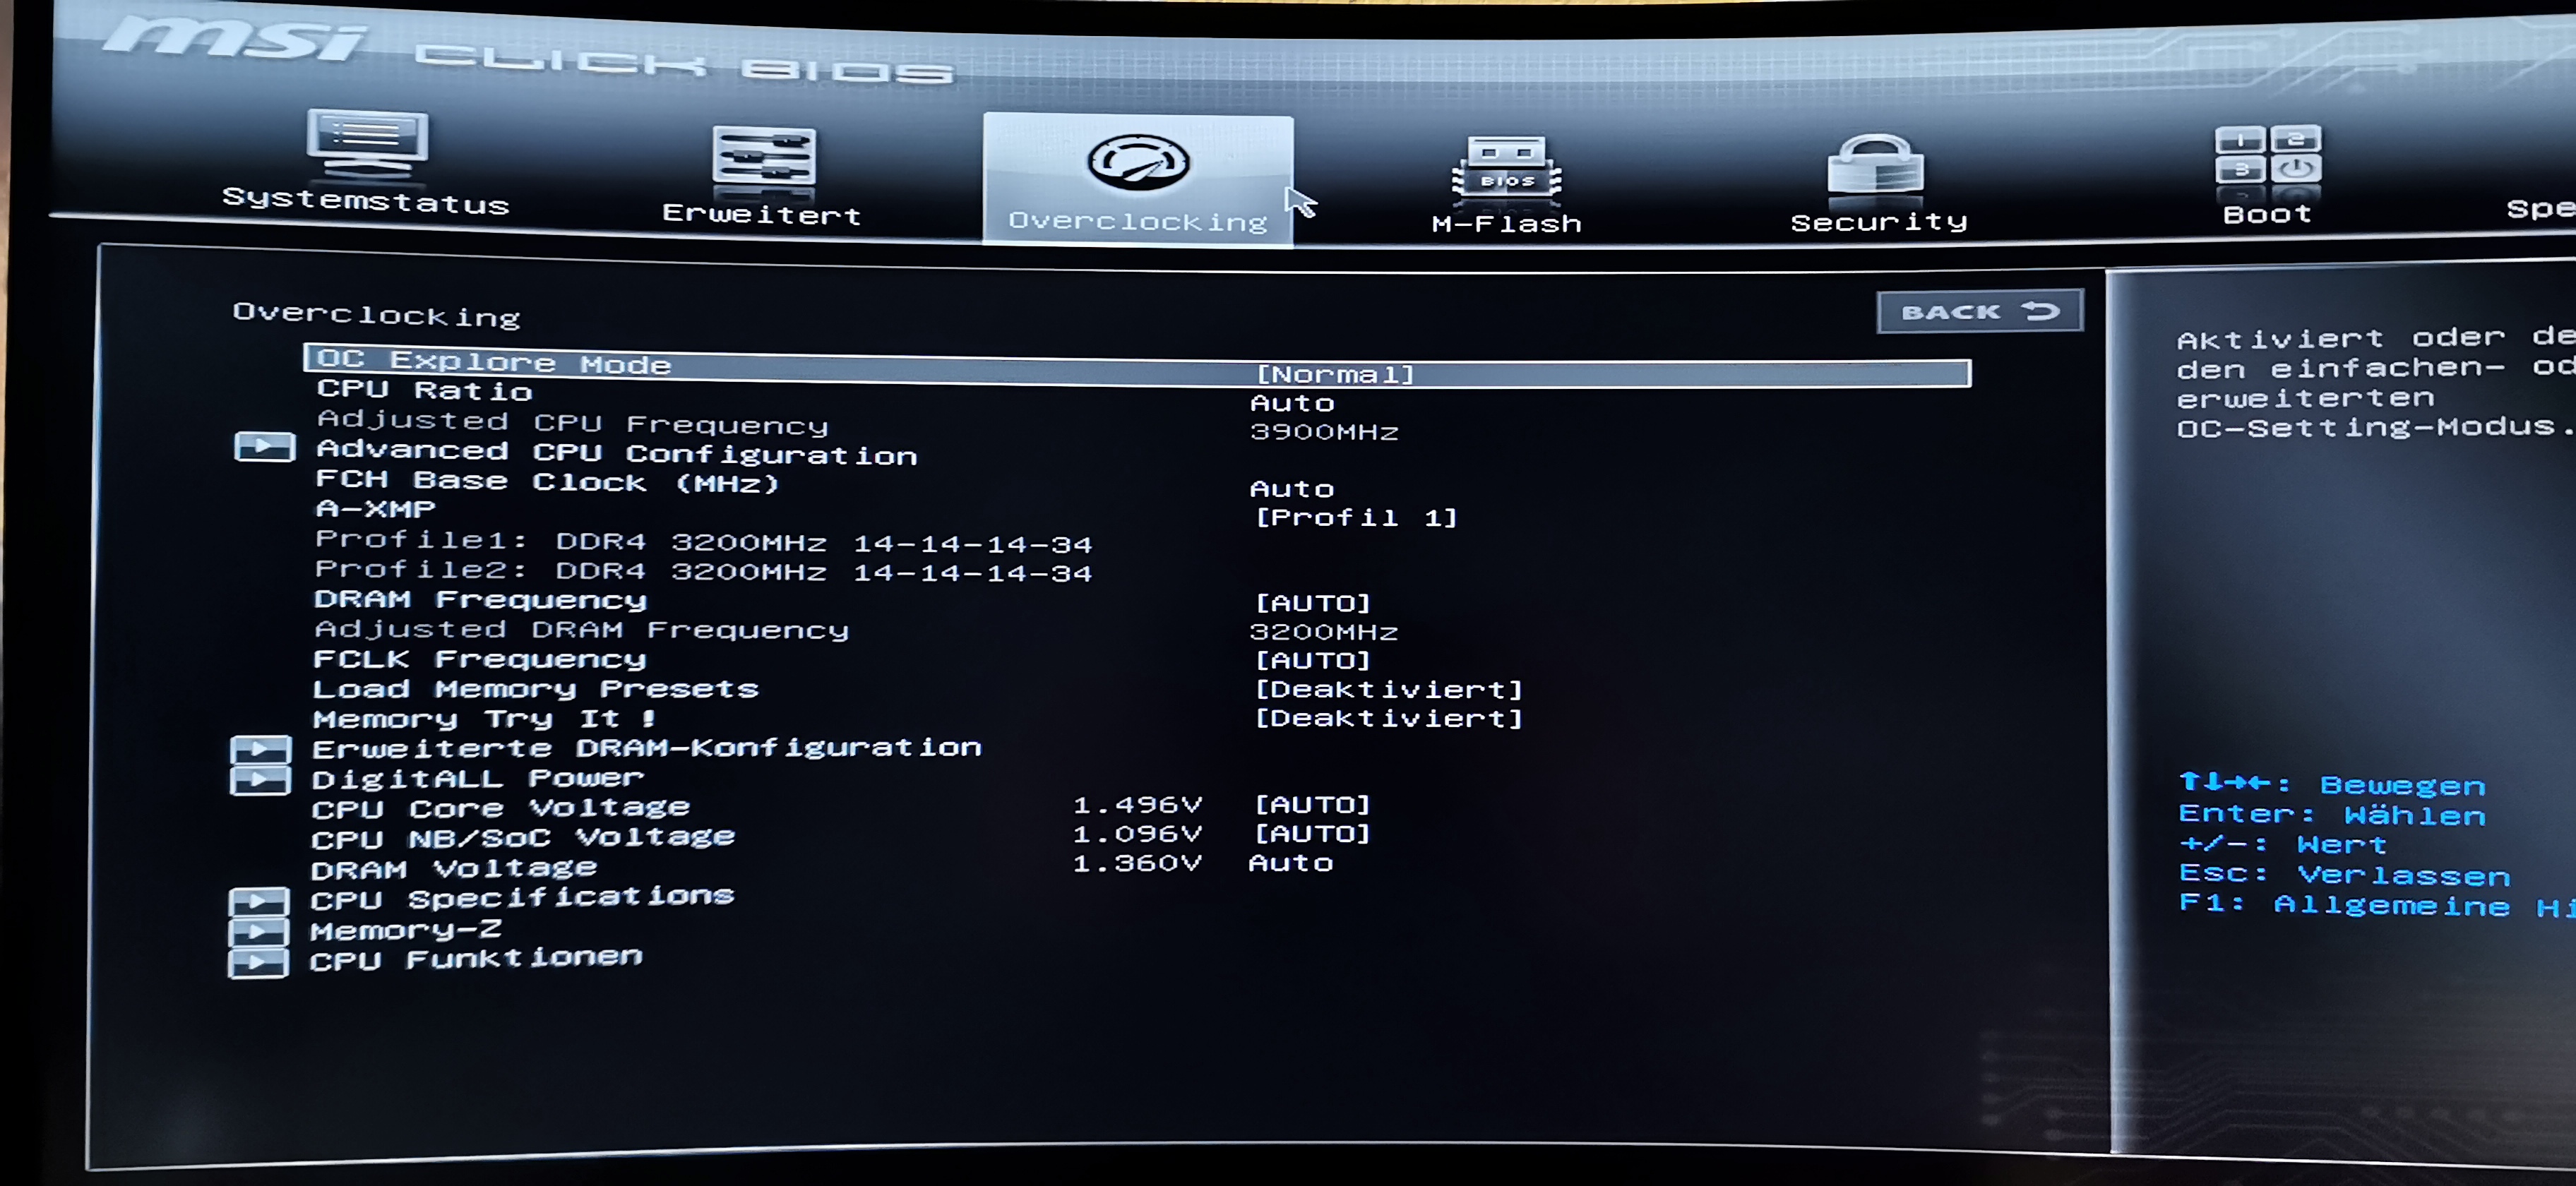Select the Overclocking gauge icon

click(1138, 163)
